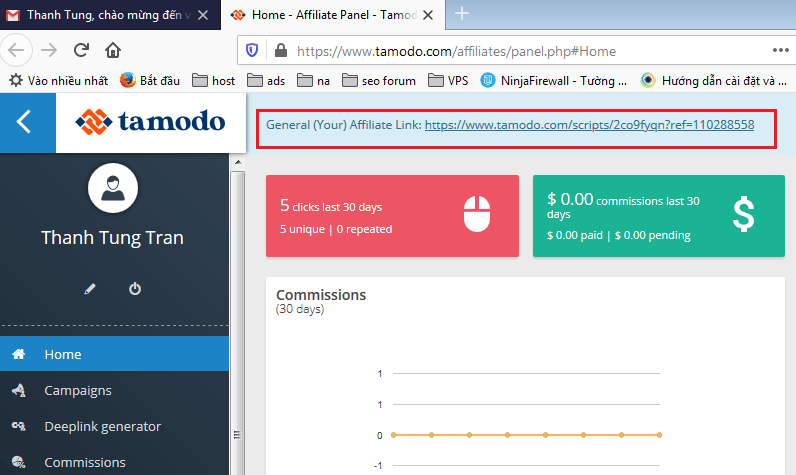Viewport: 796px width, 475px height.
Task: Close the Affiliate Panel tab
Action: pos(428,15)
